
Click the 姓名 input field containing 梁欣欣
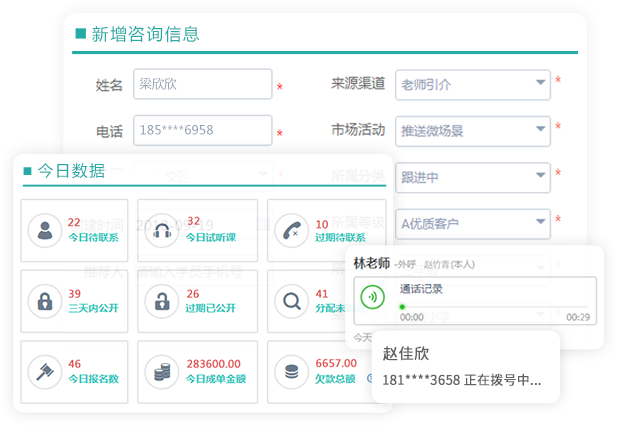tap(202, 85)
